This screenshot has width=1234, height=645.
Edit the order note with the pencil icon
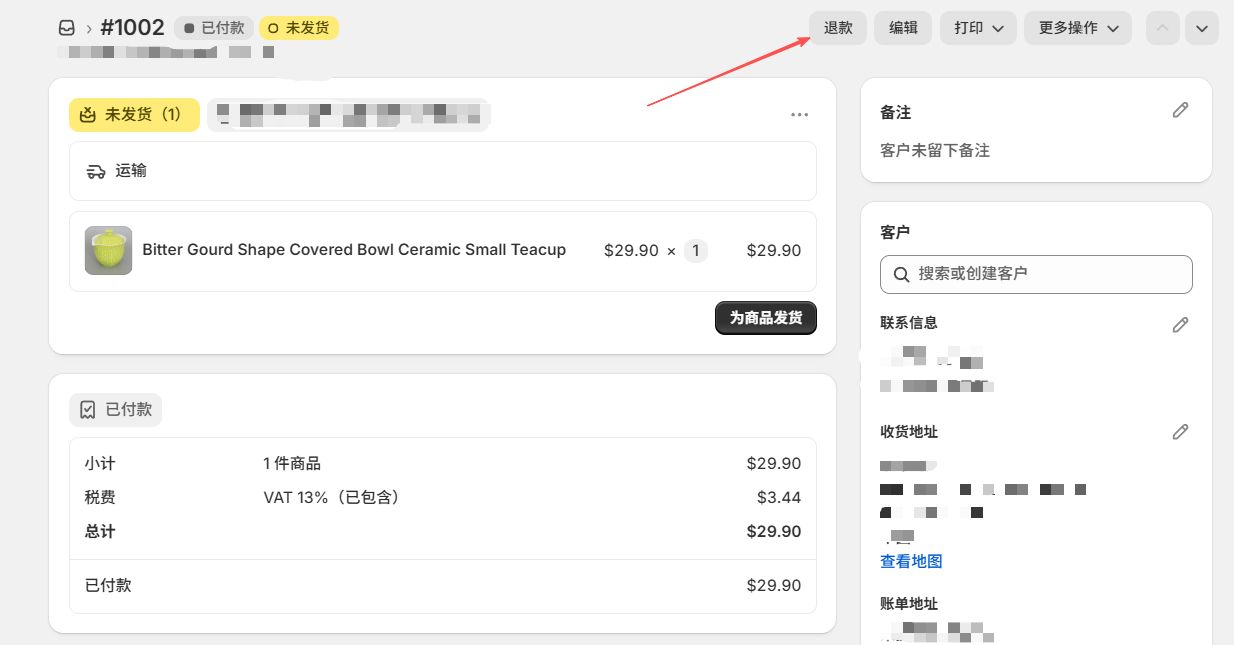click(x=1180, y=110)
